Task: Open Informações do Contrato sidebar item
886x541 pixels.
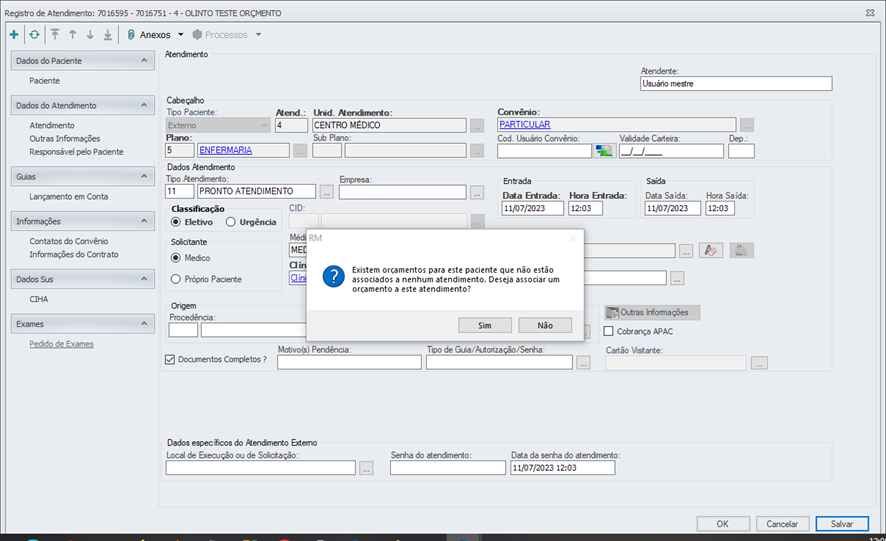Action: (74, 254)
